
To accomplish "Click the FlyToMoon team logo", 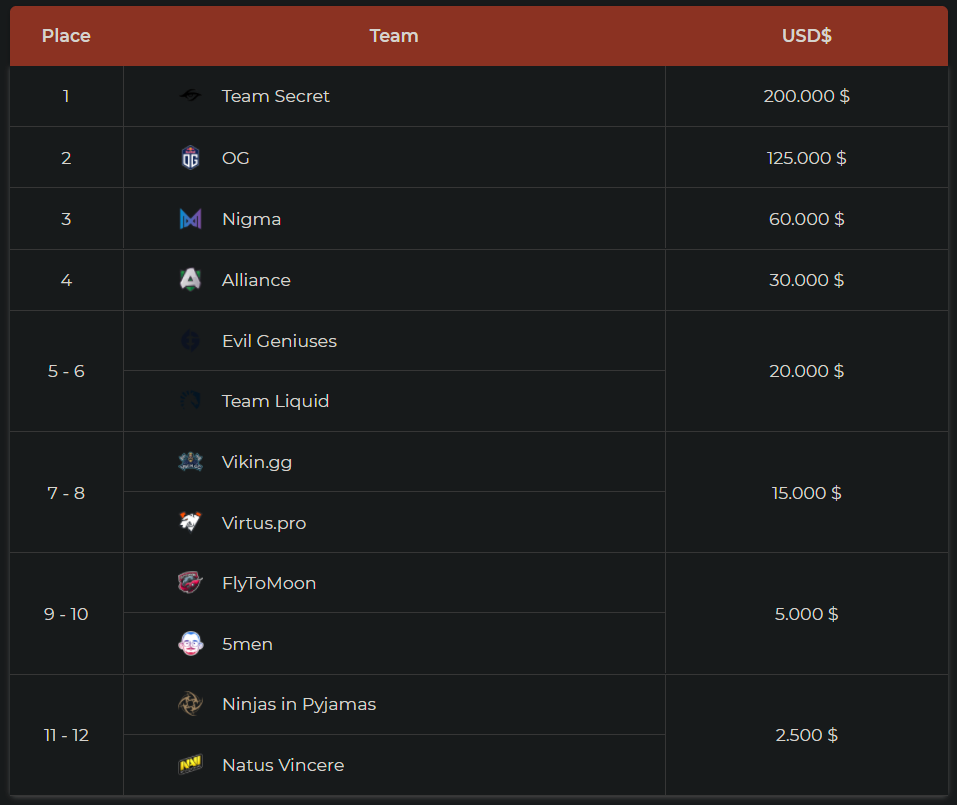I will click(190, 583).
